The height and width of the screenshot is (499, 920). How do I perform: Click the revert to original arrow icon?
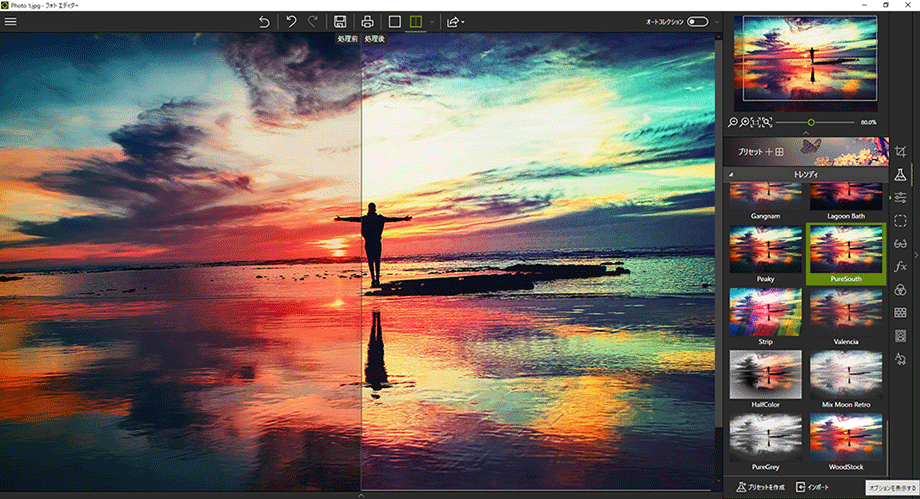pos(264,22)
